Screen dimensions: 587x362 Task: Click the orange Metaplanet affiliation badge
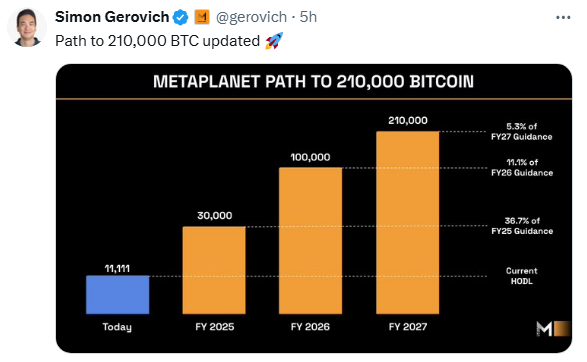pos(202,17)
